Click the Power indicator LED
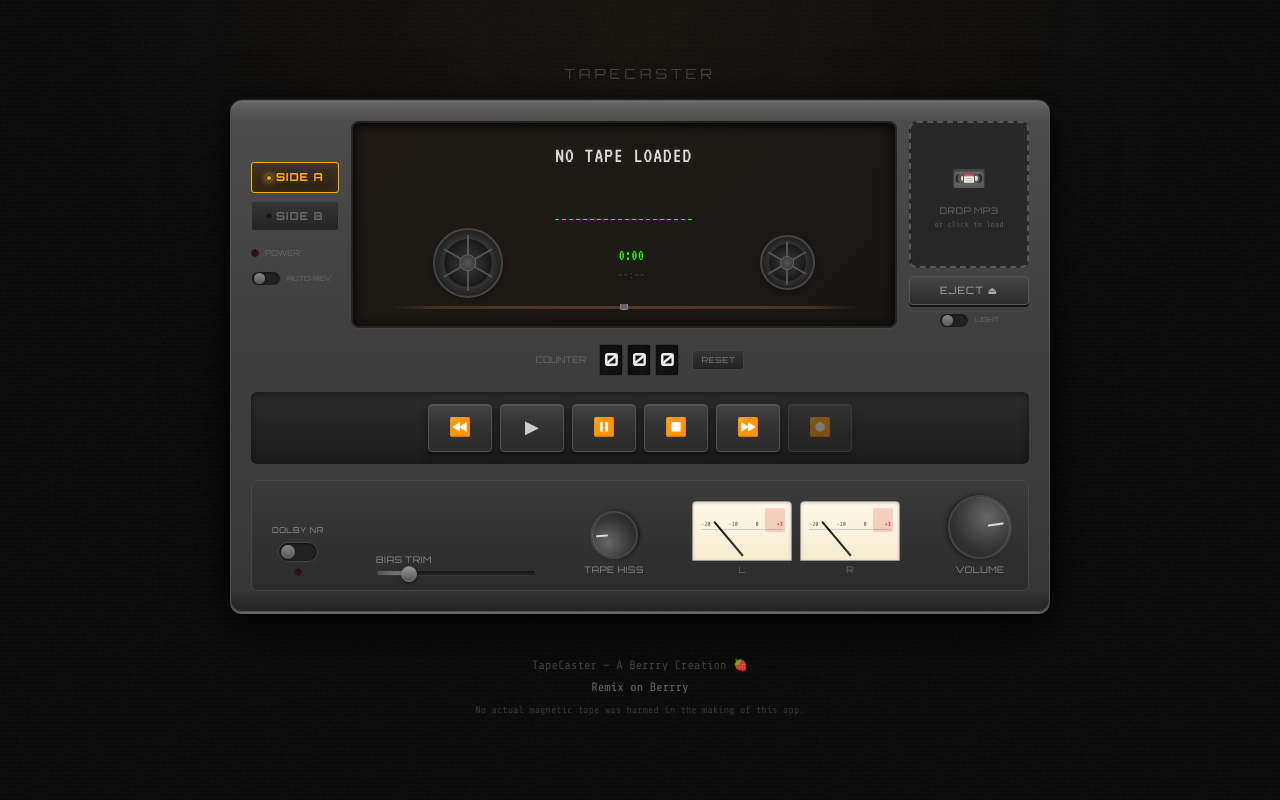1280x800 pixels. 255,253
